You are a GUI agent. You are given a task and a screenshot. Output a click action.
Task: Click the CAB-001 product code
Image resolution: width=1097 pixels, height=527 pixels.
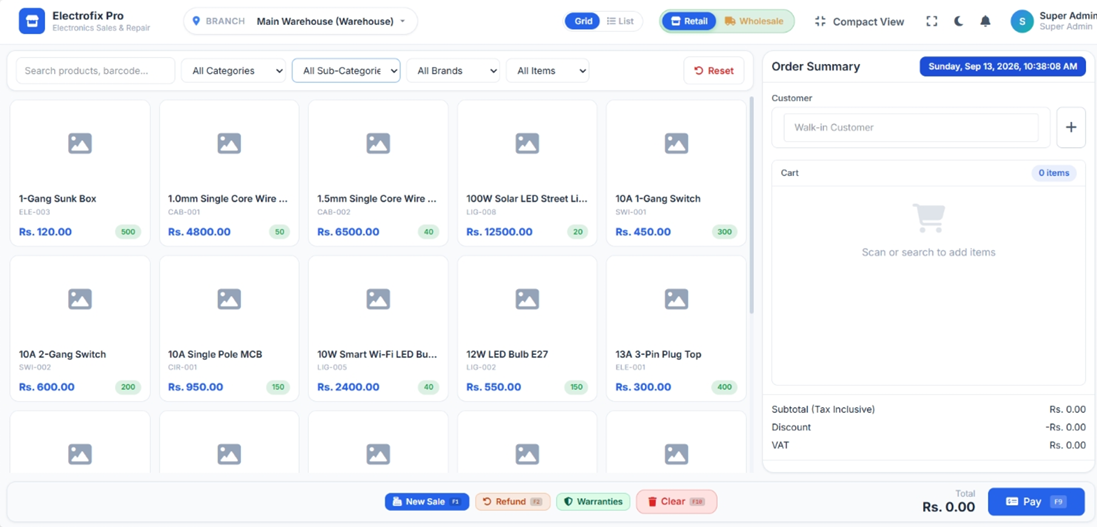pyautogui.click(x=184, y=211)
